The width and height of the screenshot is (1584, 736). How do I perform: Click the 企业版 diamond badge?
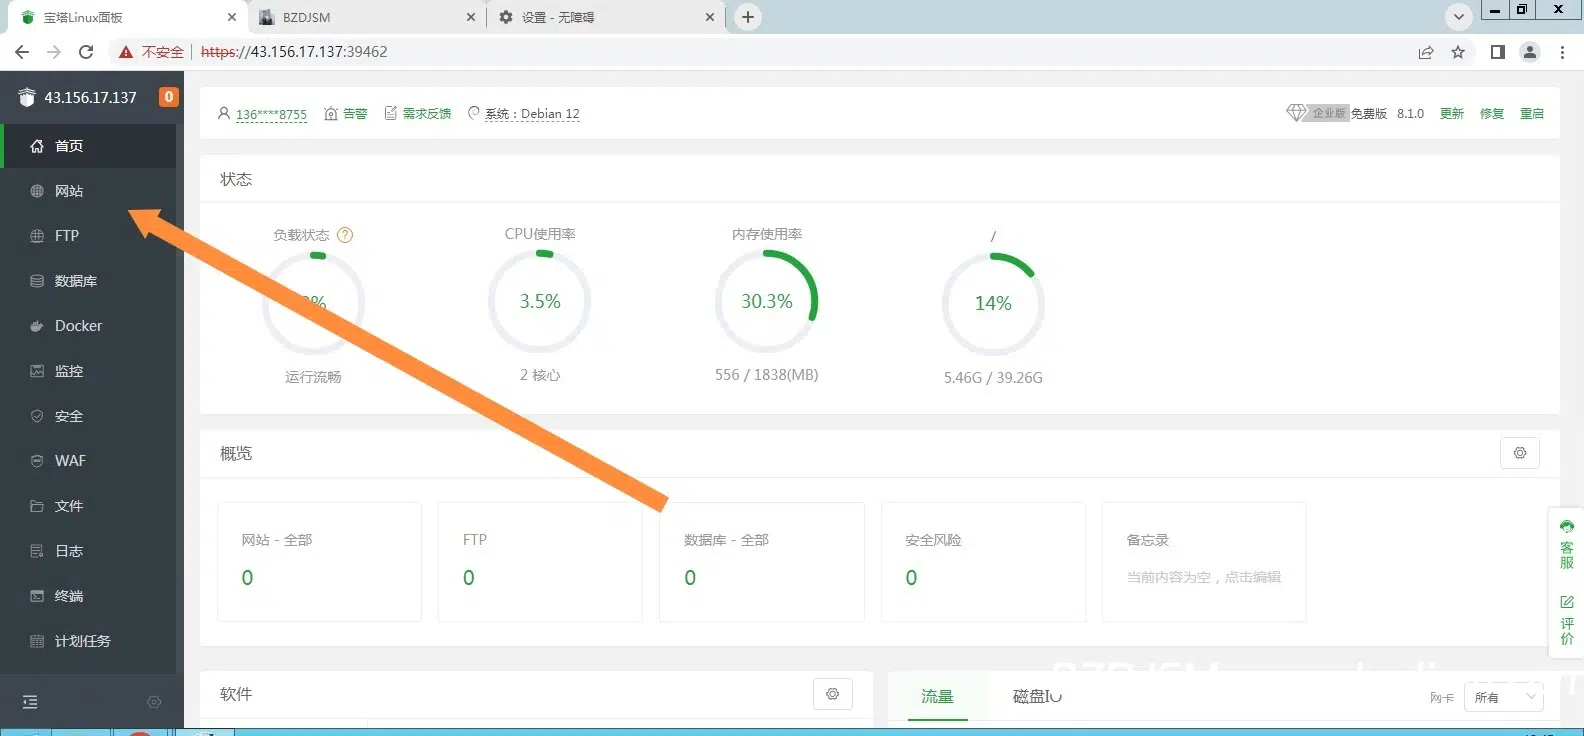[1318, 113]
